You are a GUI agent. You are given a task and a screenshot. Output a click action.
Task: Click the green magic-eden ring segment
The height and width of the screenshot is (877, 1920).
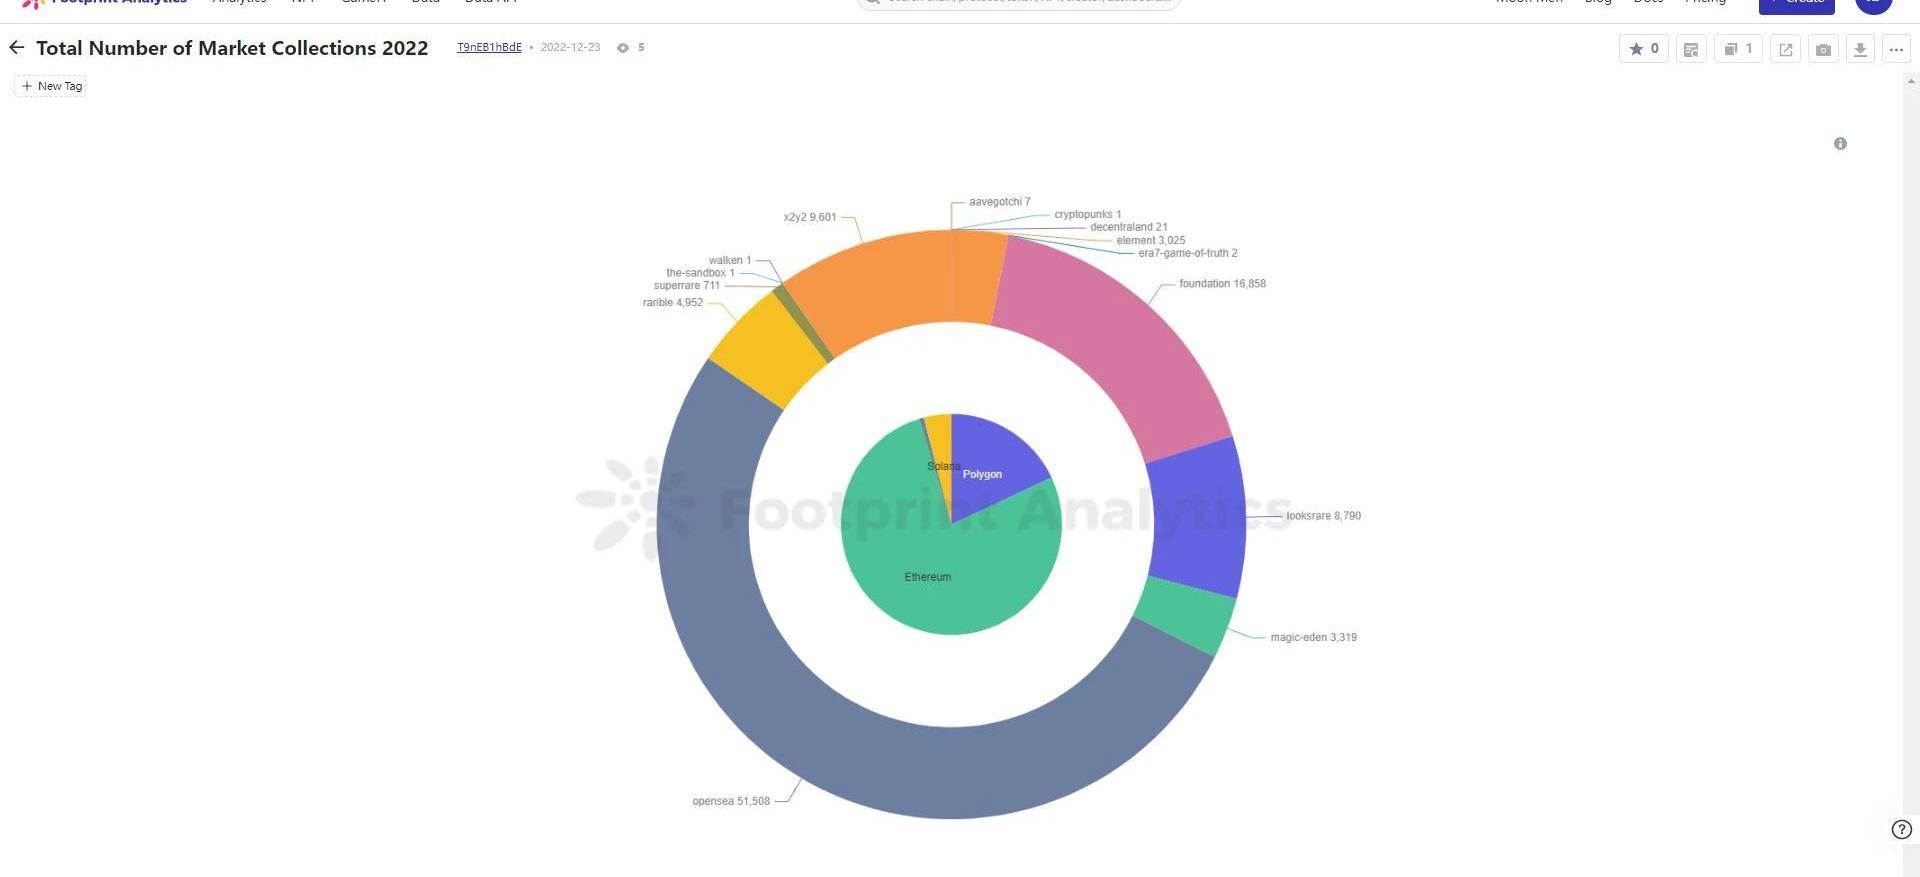[1185, 615]
